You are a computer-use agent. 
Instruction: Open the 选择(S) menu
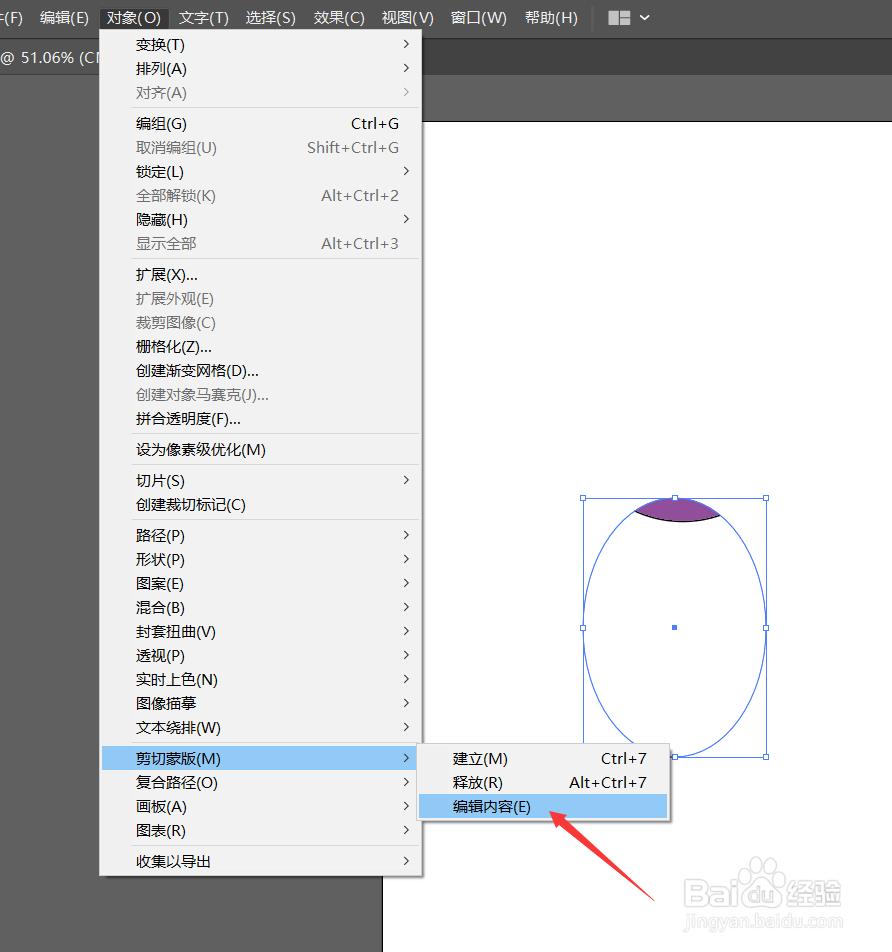point(270,18)
